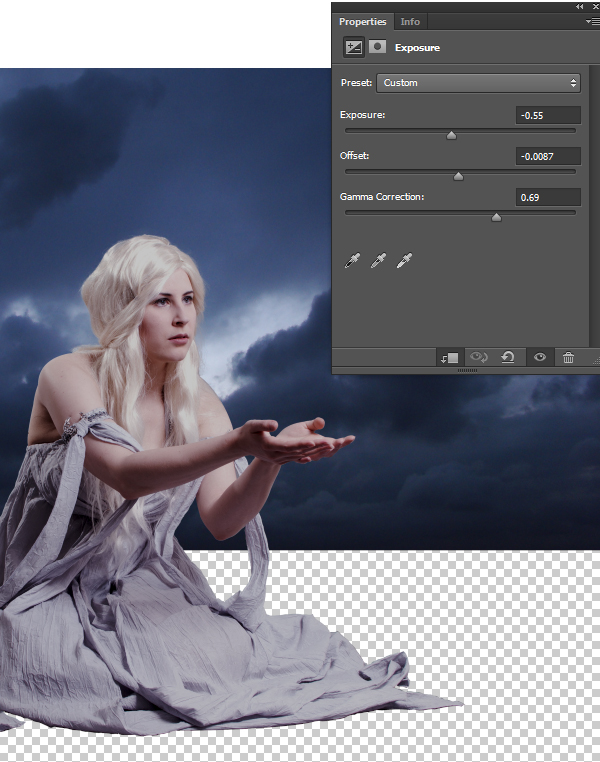View previous state of adjustment

point(478,357)
